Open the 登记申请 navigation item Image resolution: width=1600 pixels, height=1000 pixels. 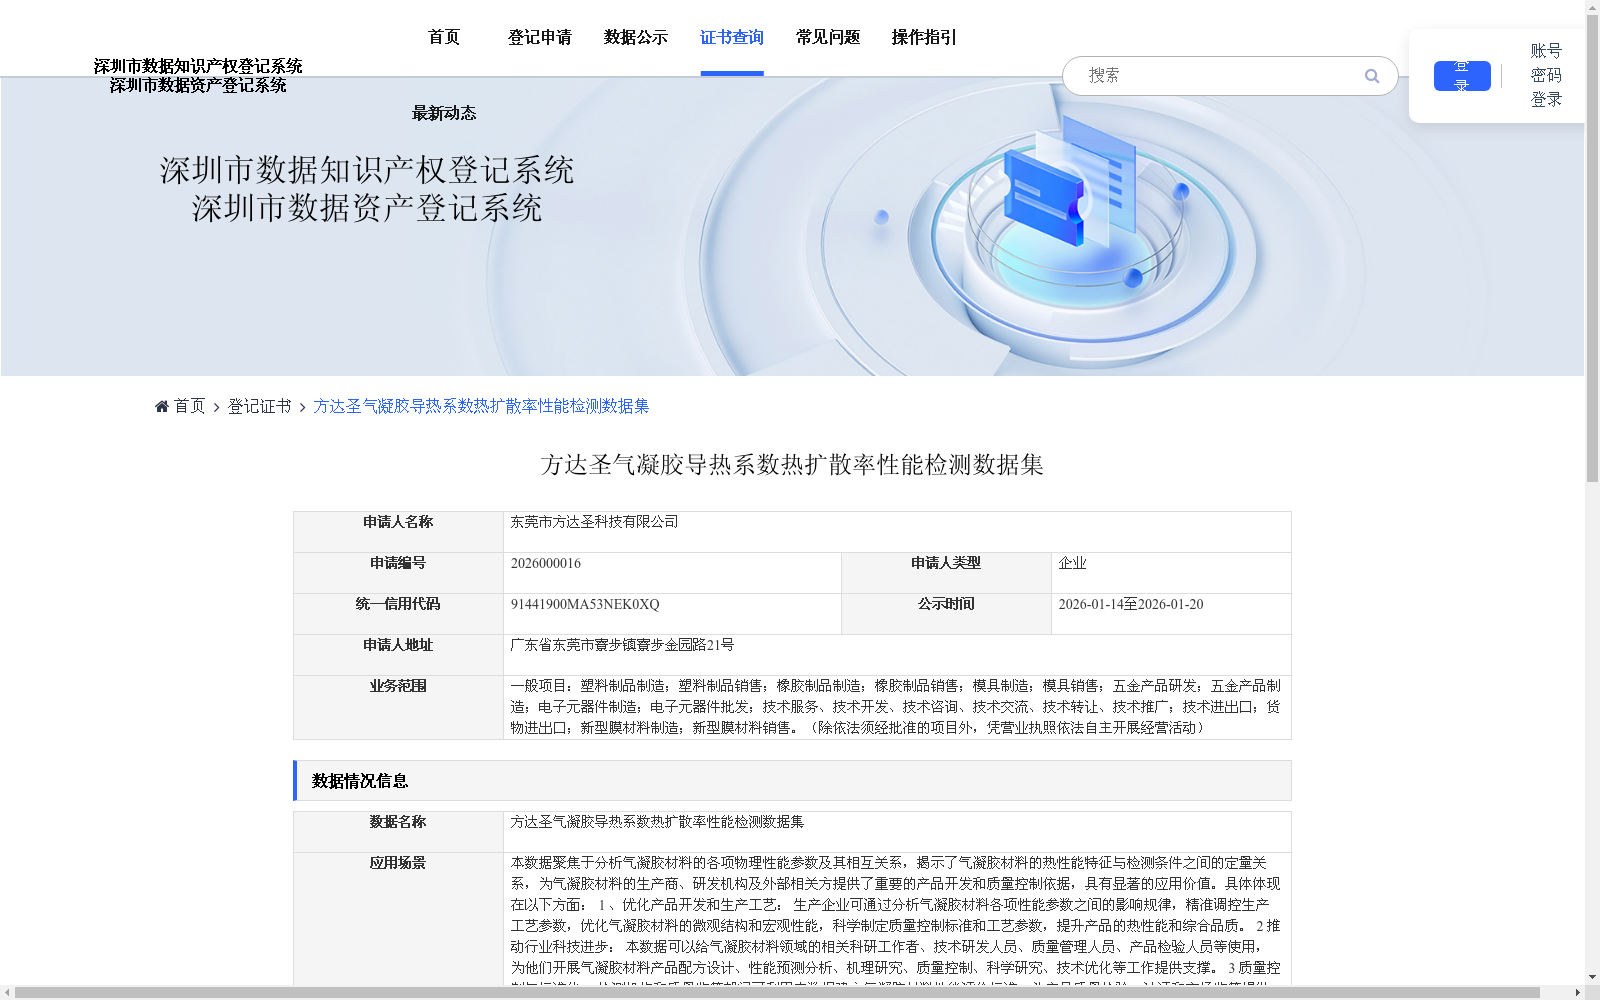point(540,37)
